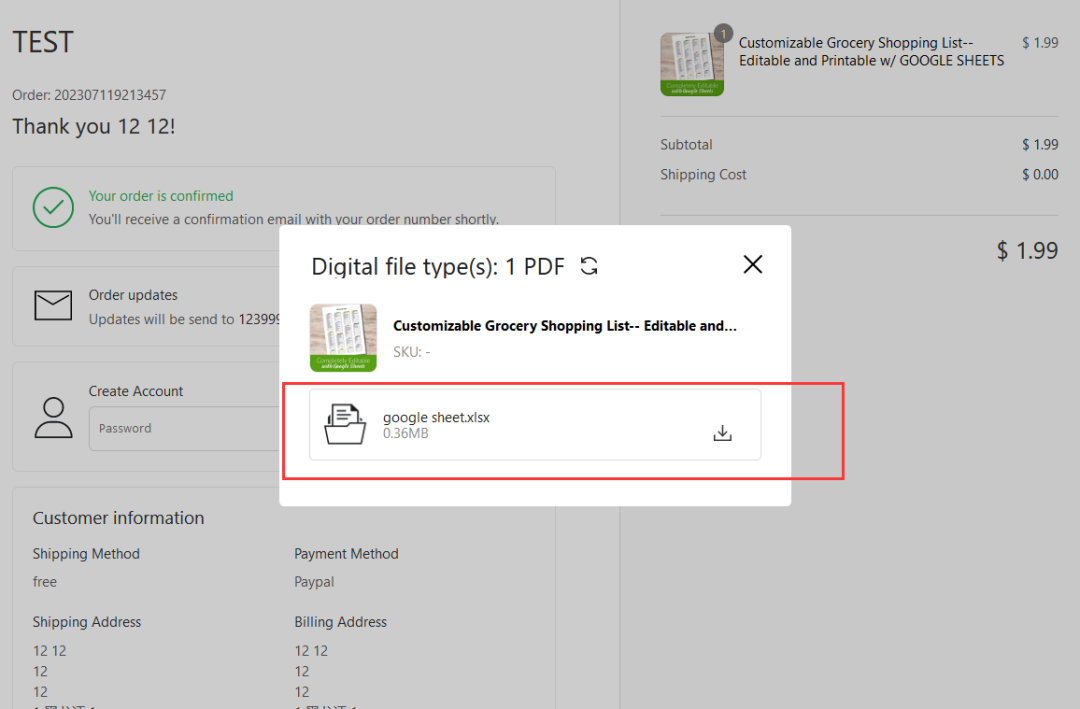Close the digital file dialog
This screenshot has height=709, width=1080.
pyautogui.click(x=753, y=265)
